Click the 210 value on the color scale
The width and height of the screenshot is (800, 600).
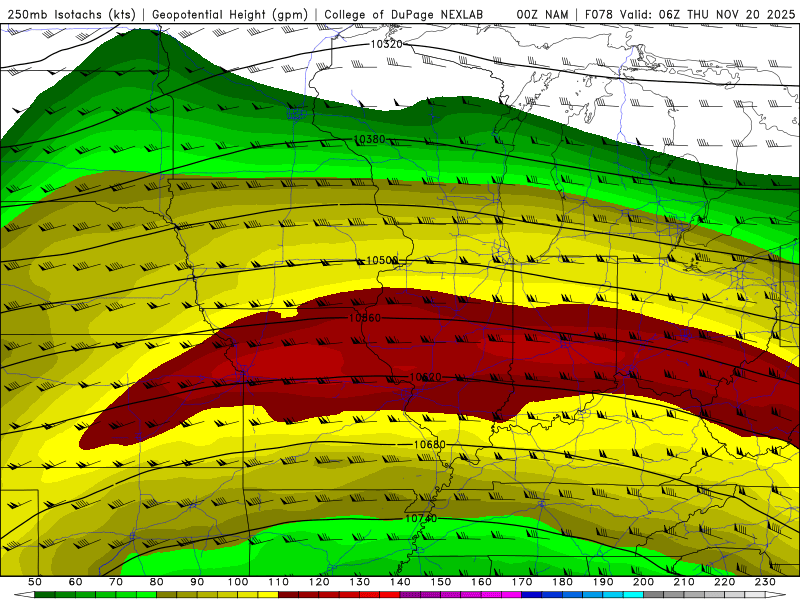click(684, 582)
